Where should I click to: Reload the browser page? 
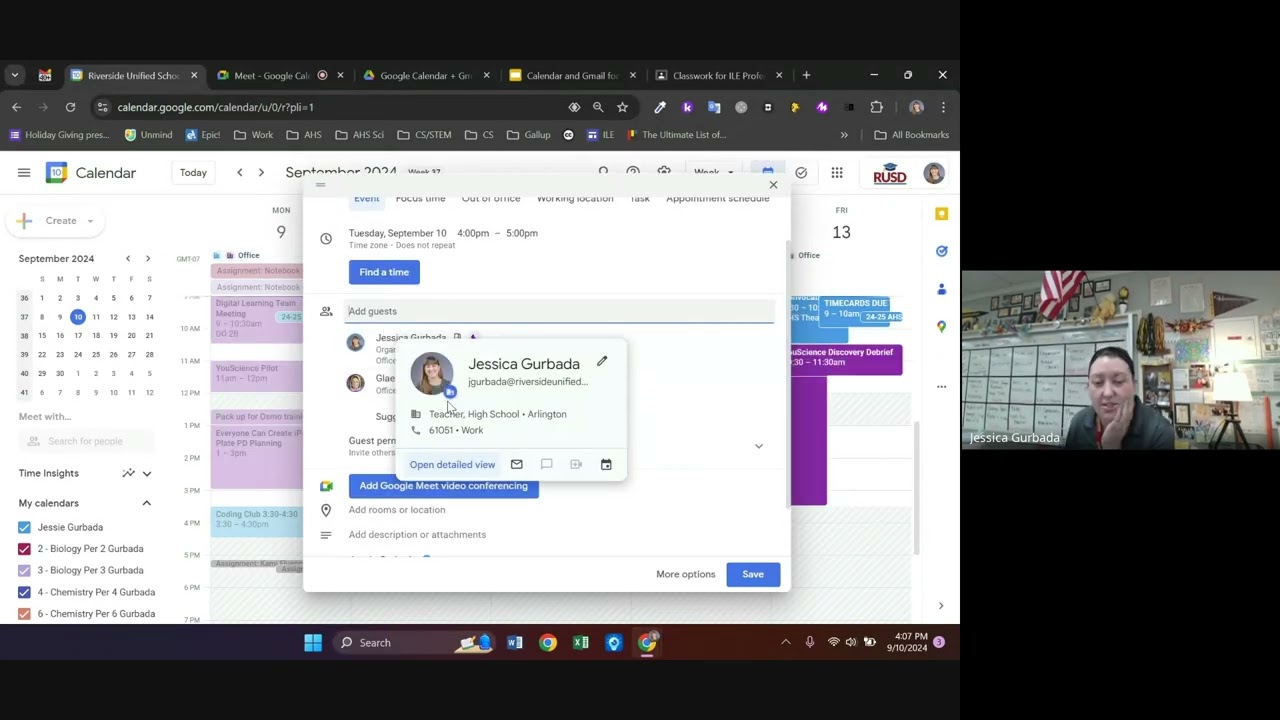pyautogui.click(x=70, y=107)
